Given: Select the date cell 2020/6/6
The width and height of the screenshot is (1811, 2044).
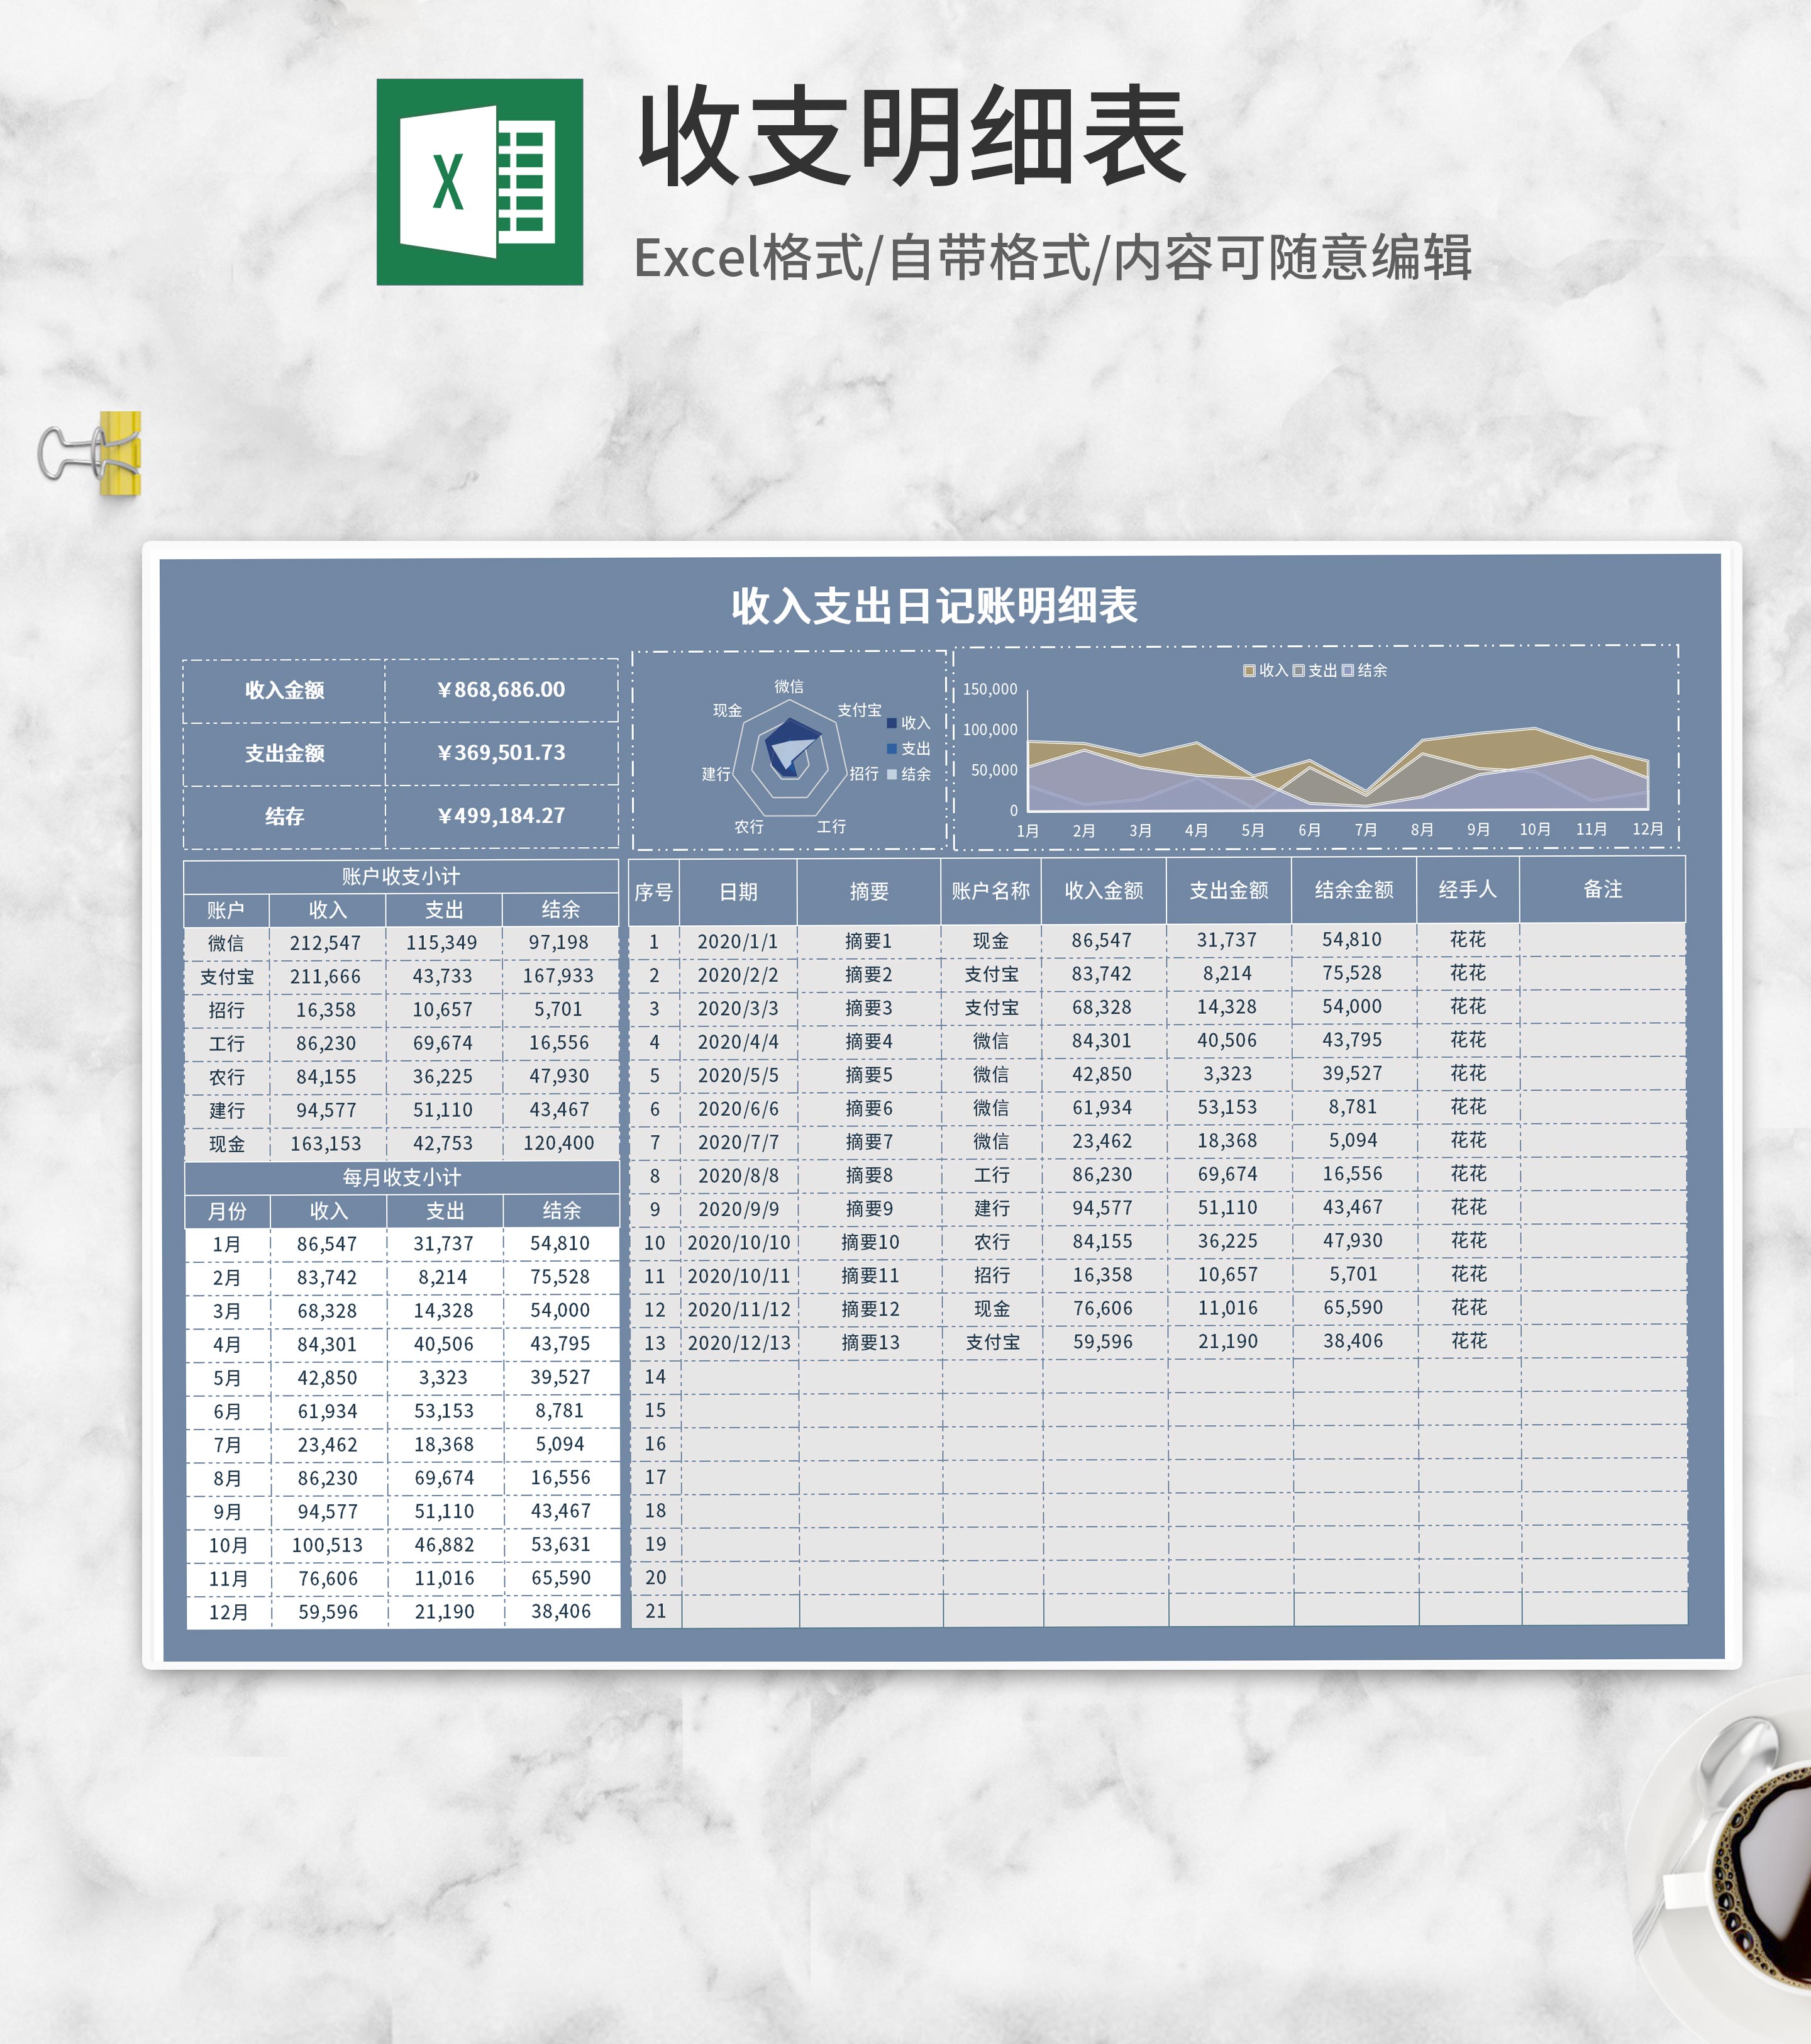Looking at the screenshot, I should pos(738,1108).
